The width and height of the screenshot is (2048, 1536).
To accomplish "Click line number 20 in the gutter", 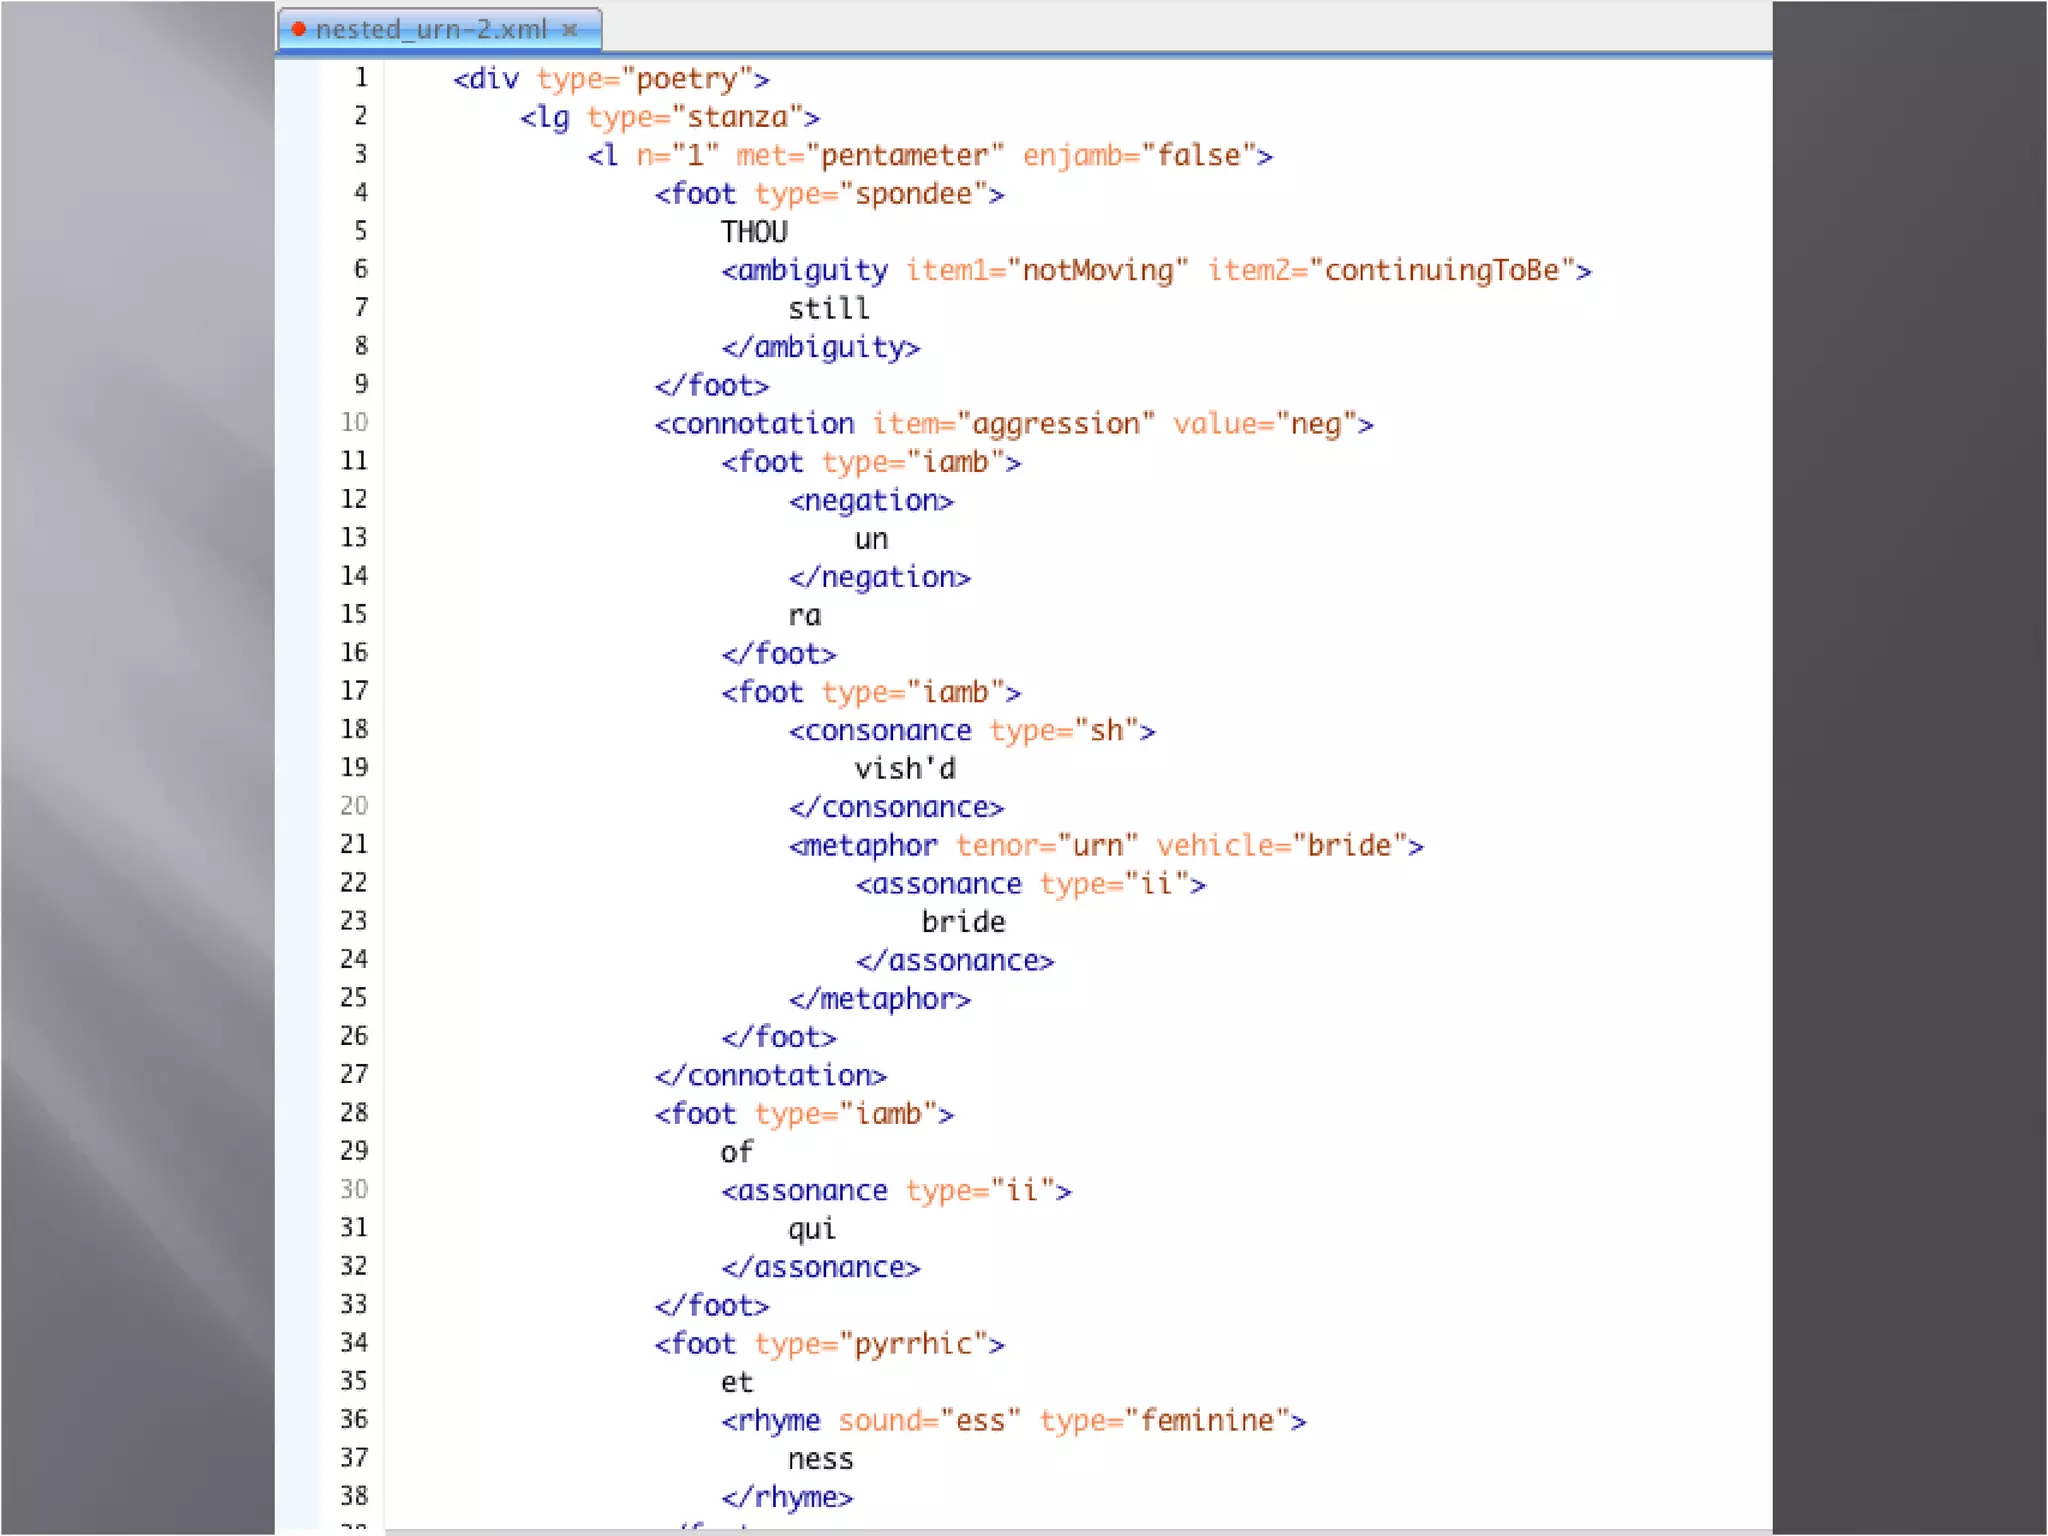I will point(354,805).
